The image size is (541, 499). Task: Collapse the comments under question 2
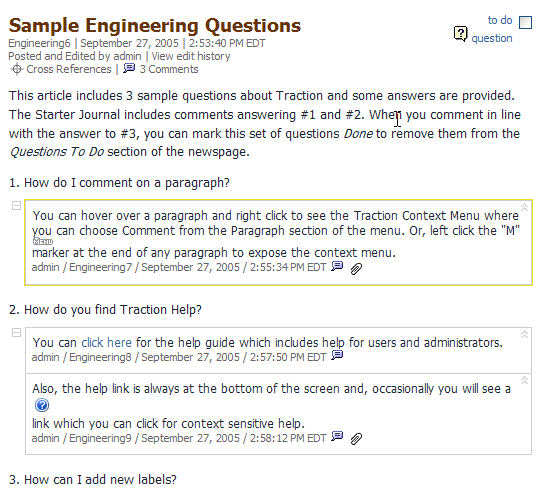[16, 332]
